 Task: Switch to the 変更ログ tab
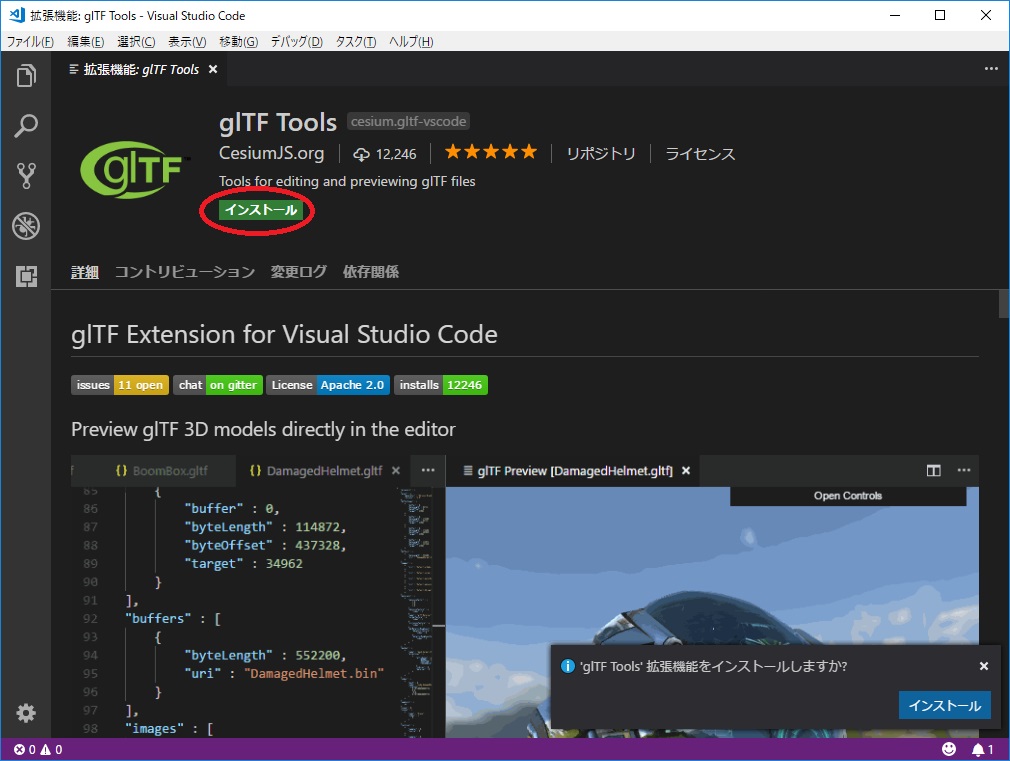coord(297,271)
